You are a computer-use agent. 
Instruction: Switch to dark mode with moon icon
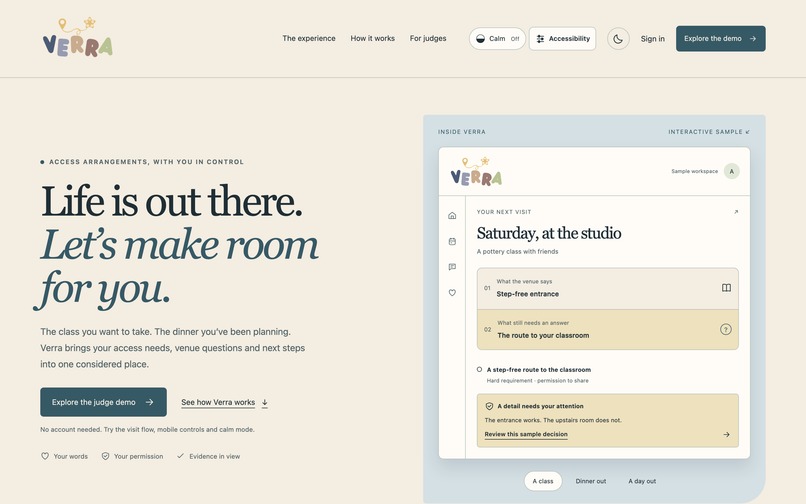(618, 39)
